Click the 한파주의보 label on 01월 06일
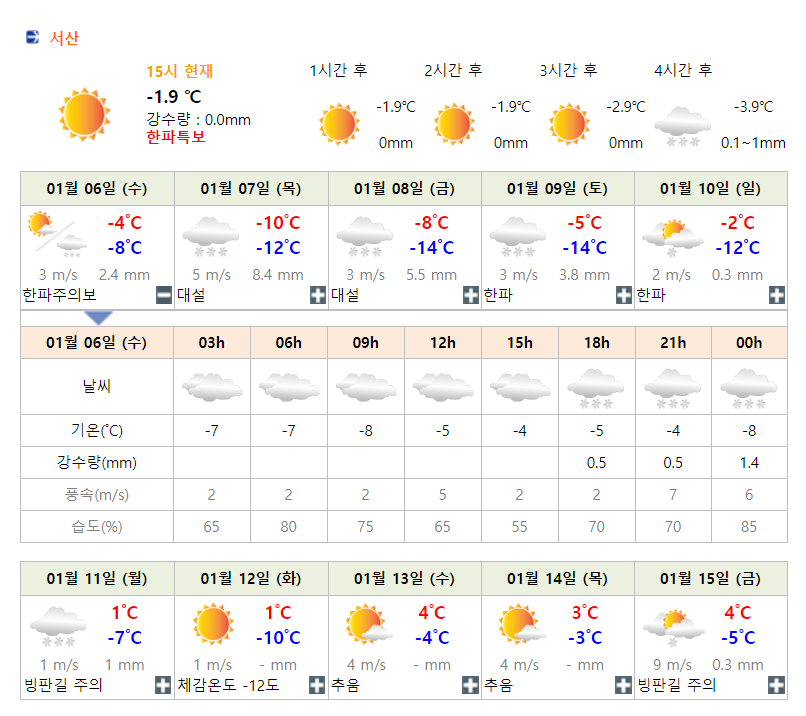Image resolution: width=806 pixels, height=716 pixels. click(x=59, y=295)
